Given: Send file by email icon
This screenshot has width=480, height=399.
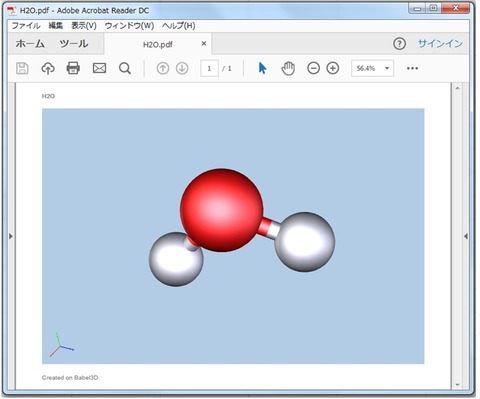Looking at the screenshot, I should [99, 68].
